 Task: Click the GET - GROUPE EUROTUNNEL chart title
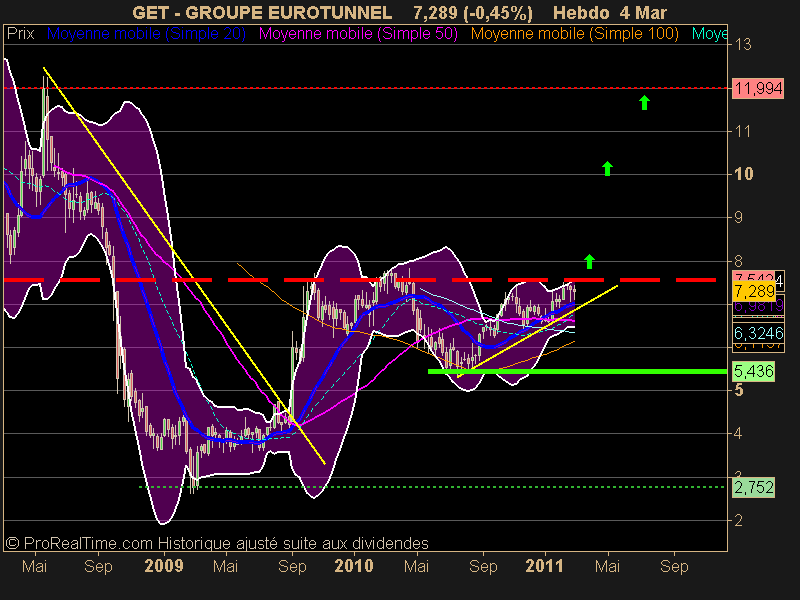pyautogui.click(x=262, y=12)
